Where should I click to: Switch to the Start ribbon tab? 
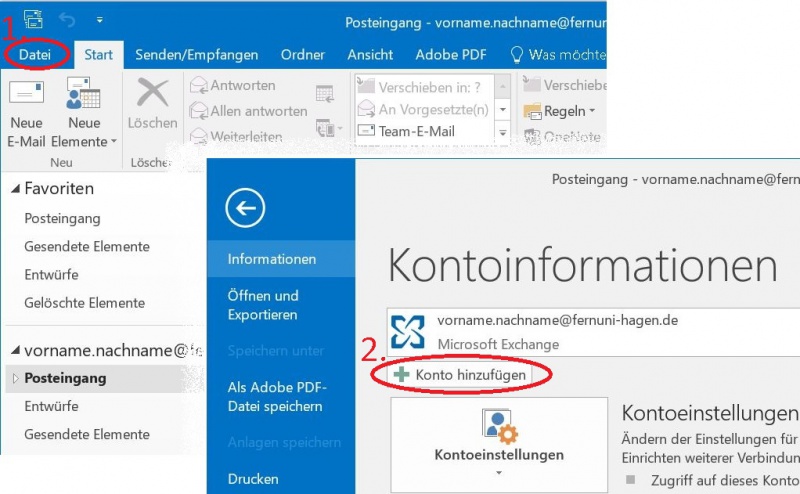click(98, 55)
